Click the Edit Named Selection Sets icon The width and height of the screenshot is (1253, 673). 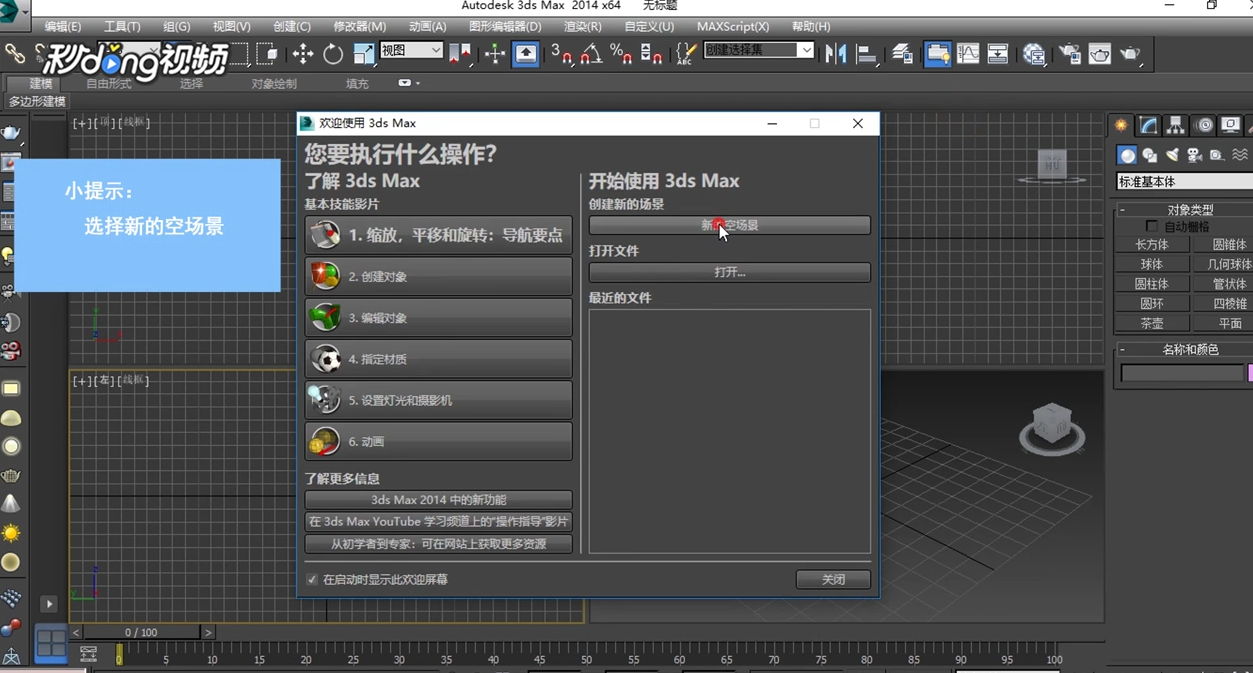pos(685,54)
